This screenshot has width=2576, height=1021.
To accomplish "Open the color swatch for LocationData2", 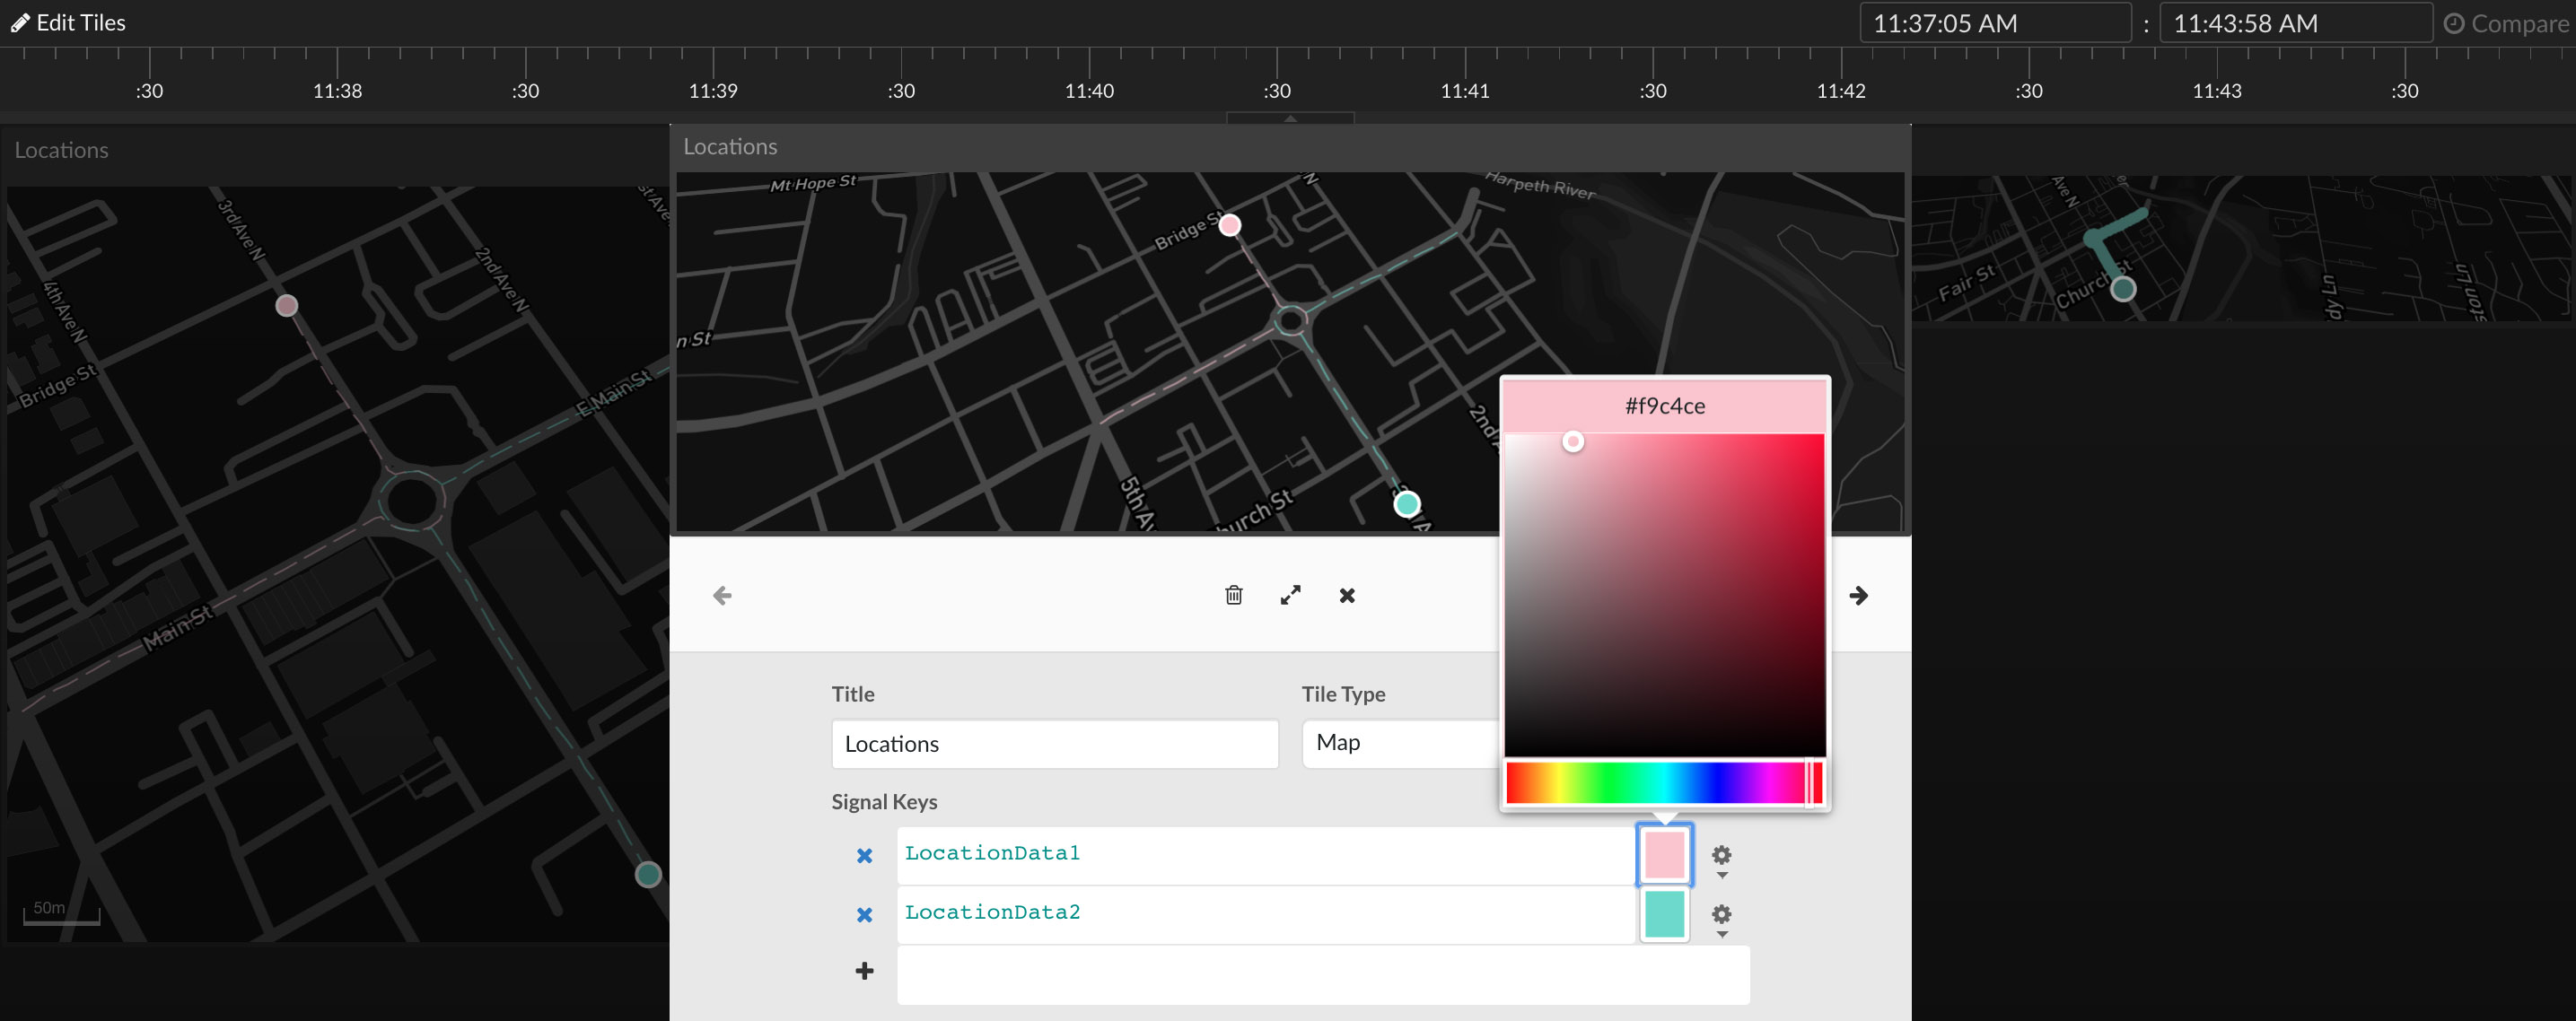I will pyautogui.click(x=1663, y=914).
